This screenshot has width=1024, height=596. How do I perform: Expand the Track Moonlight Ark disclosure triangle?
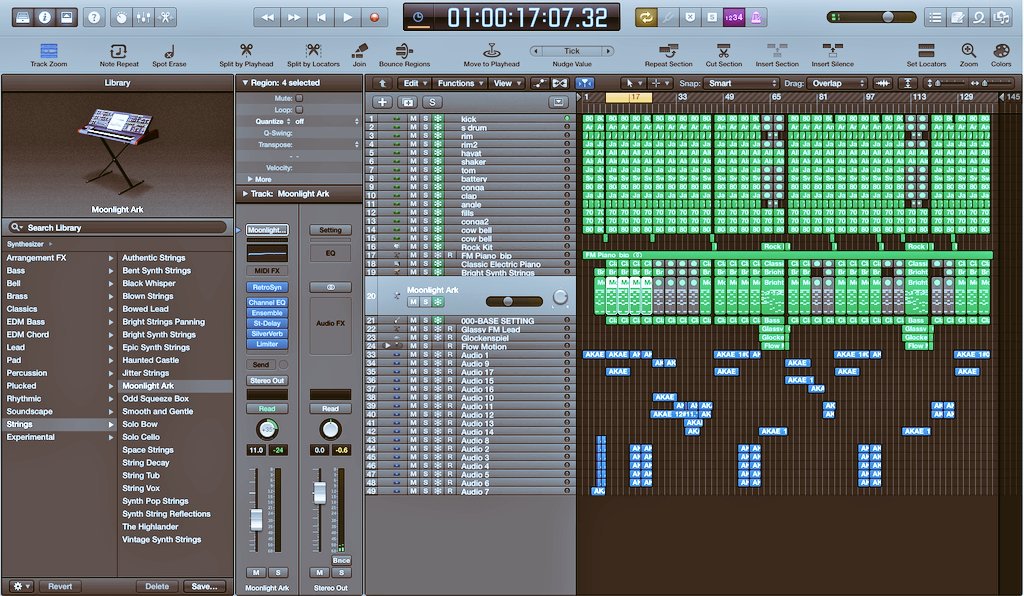(x=245, y=194)
